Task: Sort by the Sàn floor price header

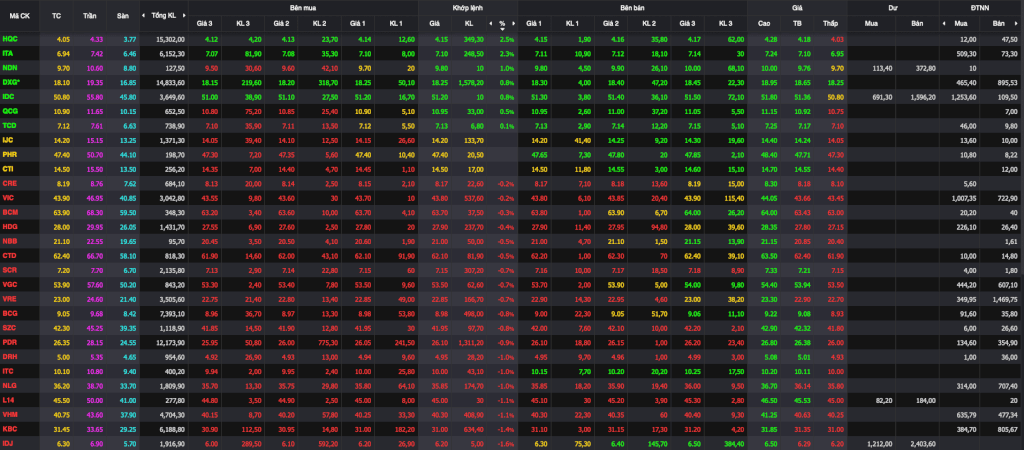Action: click(x=122, y=15)
